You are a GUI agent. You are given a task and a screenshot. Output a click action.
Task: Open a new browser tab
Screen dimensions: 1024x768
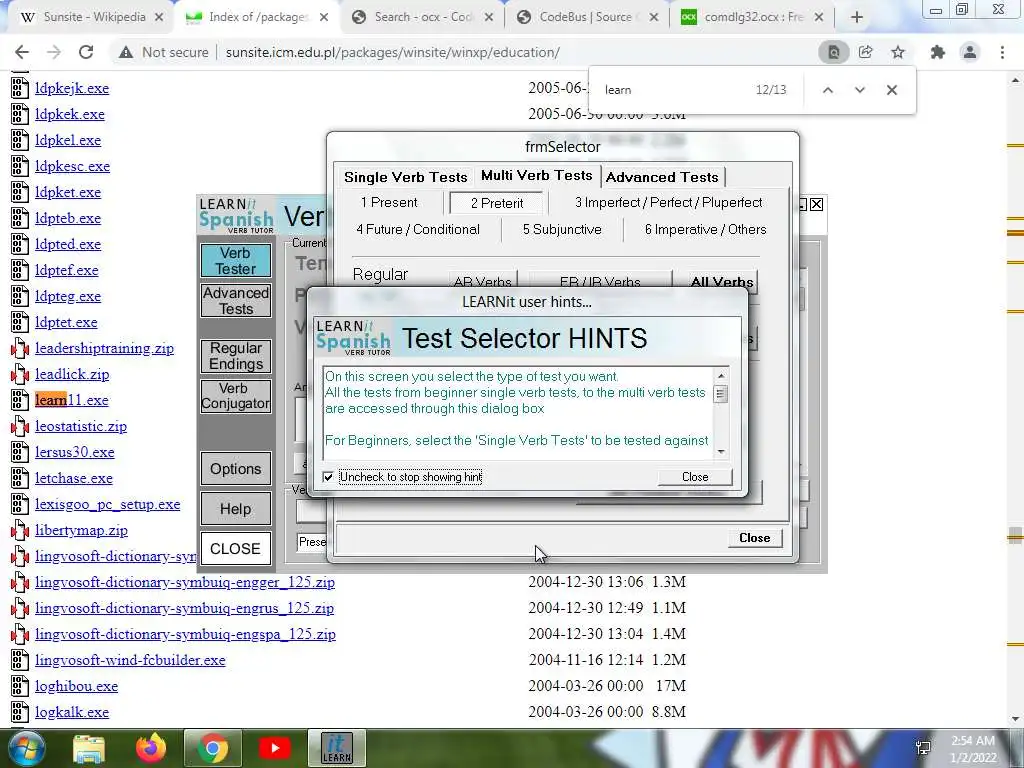click(x=857, y=17)
